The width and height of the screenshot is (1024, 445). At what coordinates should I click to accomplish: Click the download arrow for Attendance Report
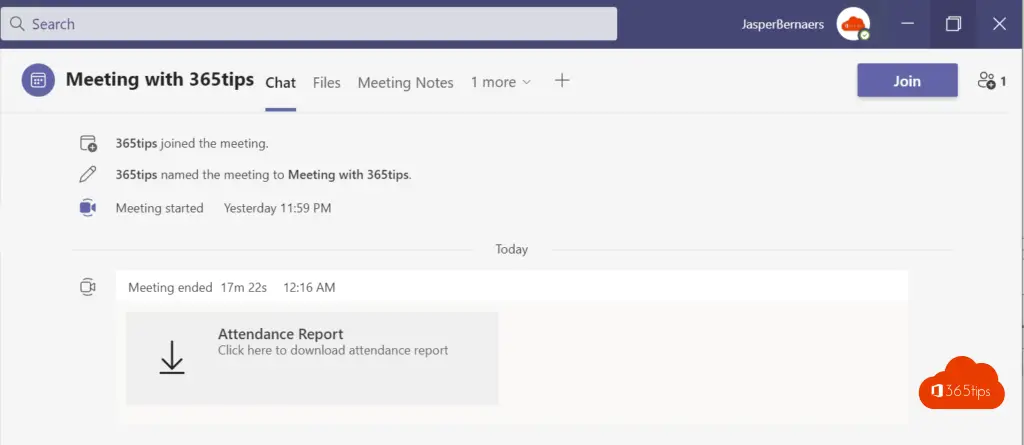[x=172, y=357]
